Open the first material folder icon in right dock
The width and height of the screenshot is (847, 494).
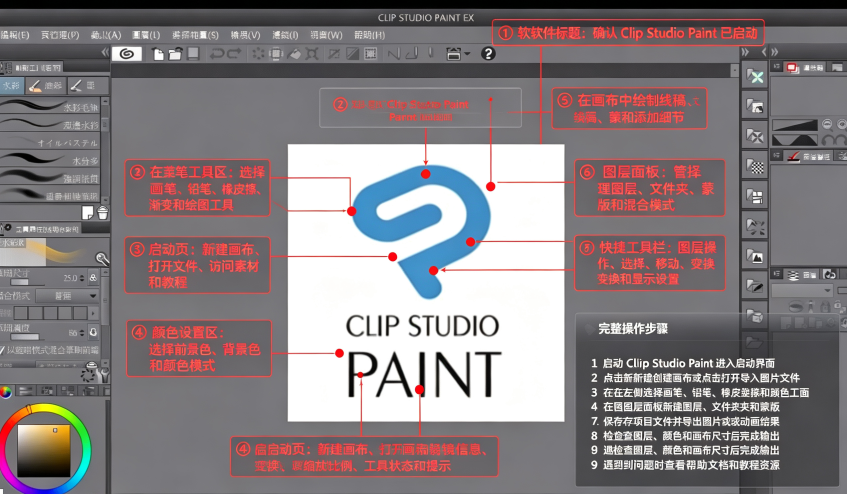tap(755, 77)
